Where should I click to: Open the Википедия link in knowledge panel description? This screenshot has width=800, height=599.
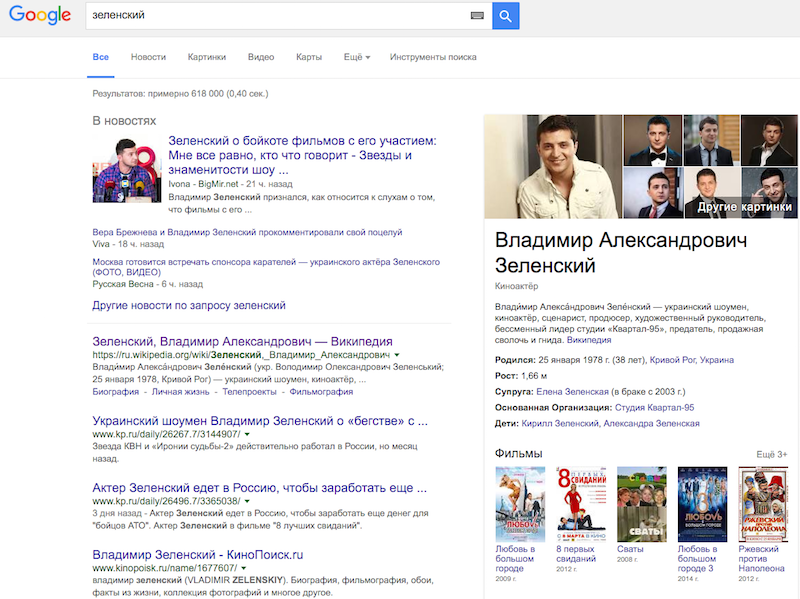coord(589,340)
